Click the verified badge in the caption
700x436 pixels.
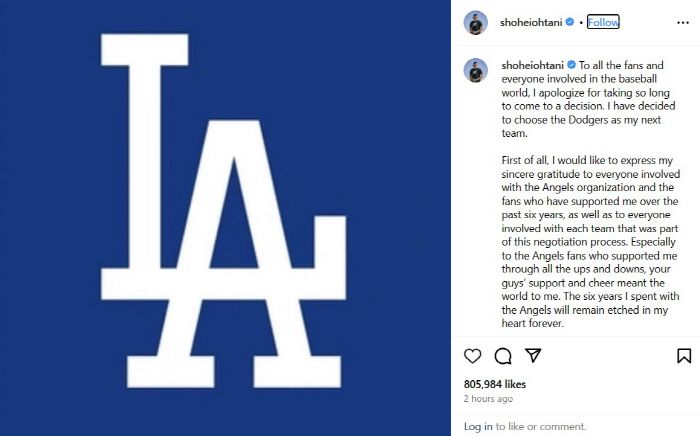coord(570,66)
